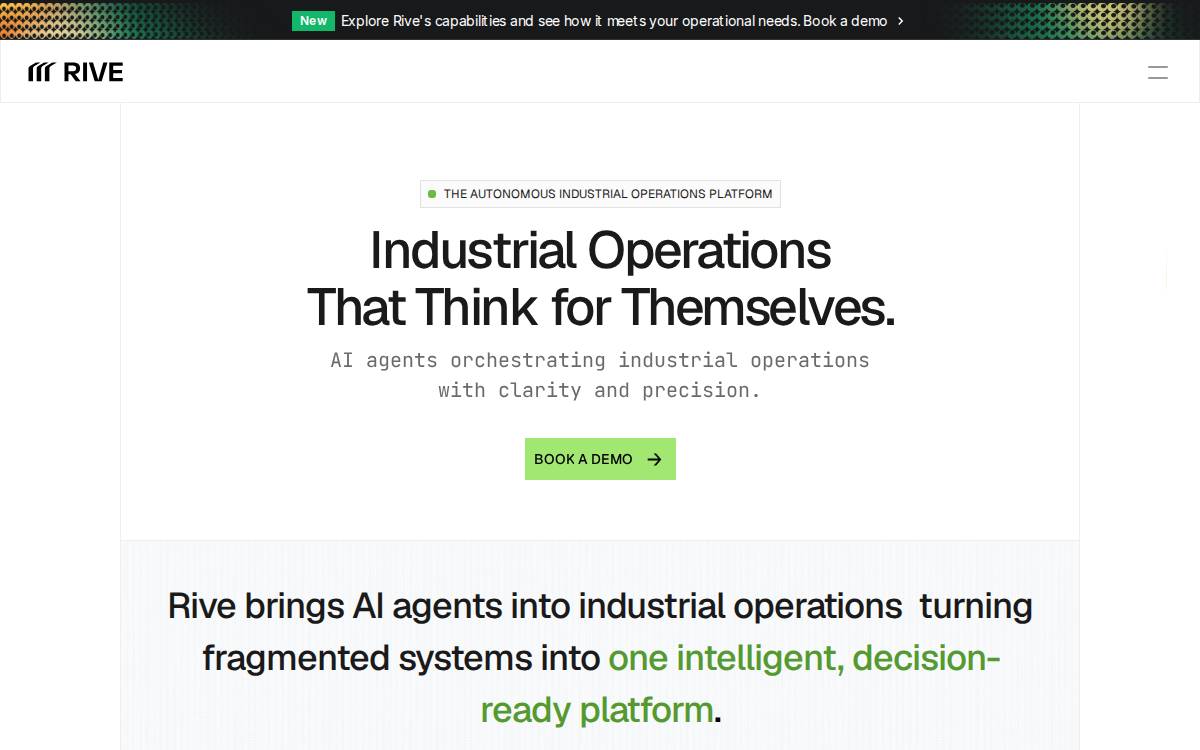Click the BOOK A DEMO button
The image size is (1200, 750).
coord(600,459)
